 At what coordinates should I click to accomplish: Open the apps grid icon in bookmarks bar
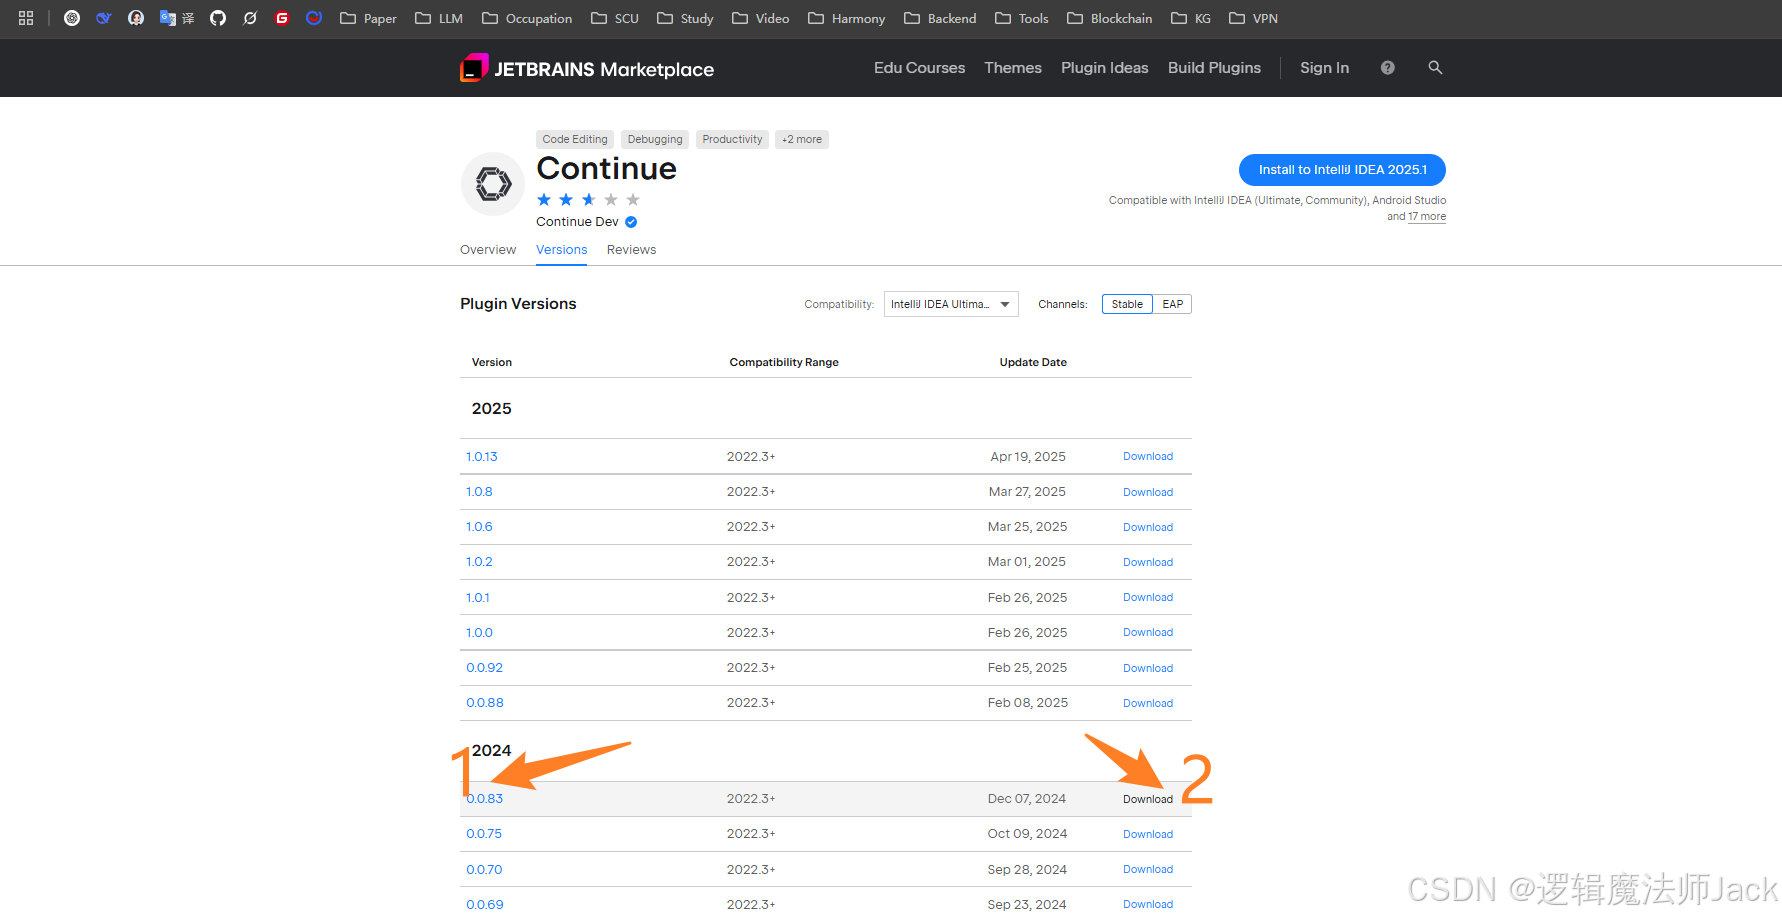click(26, 18)
